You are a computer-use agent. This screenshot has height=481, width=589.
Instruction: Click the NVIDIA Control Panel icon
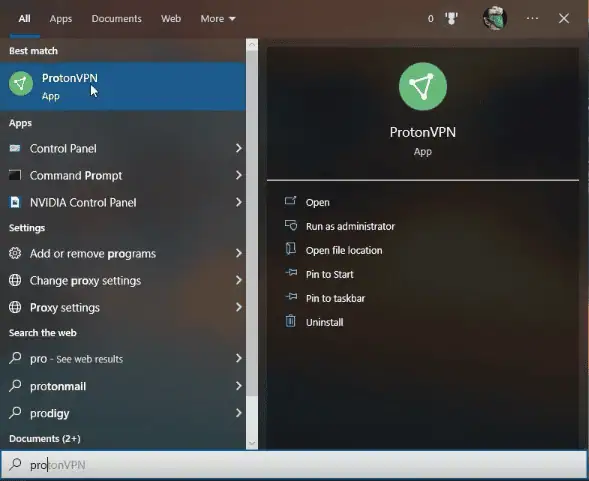pos(15,202)
